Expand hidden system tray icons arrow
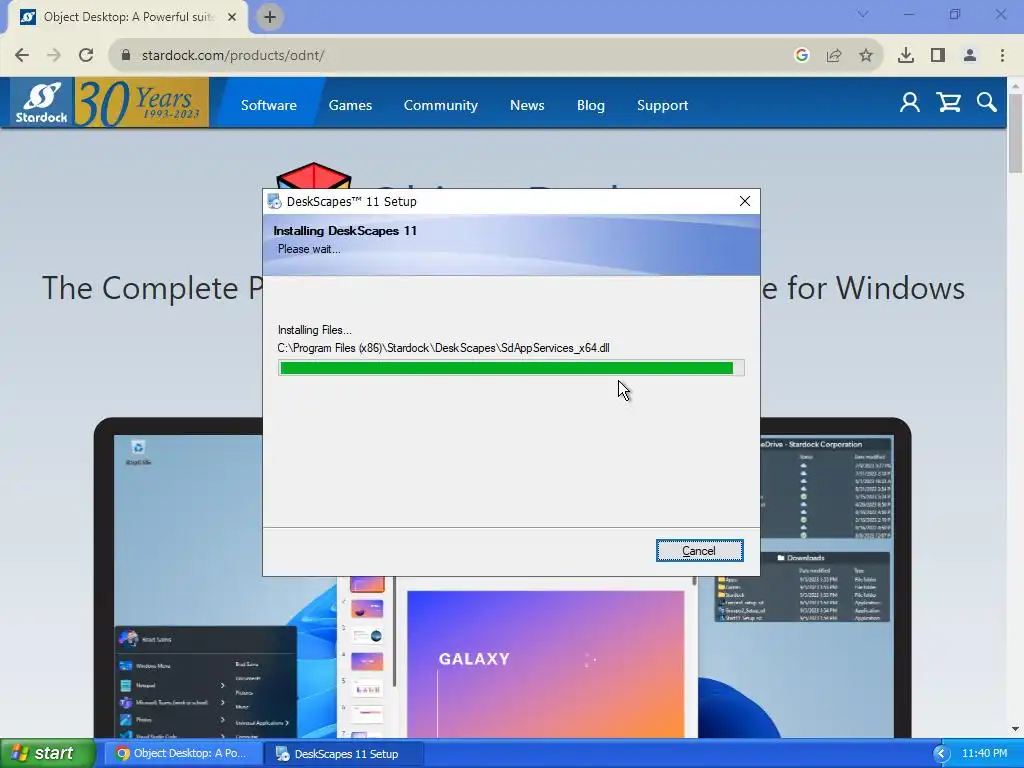 click(941, 754)
